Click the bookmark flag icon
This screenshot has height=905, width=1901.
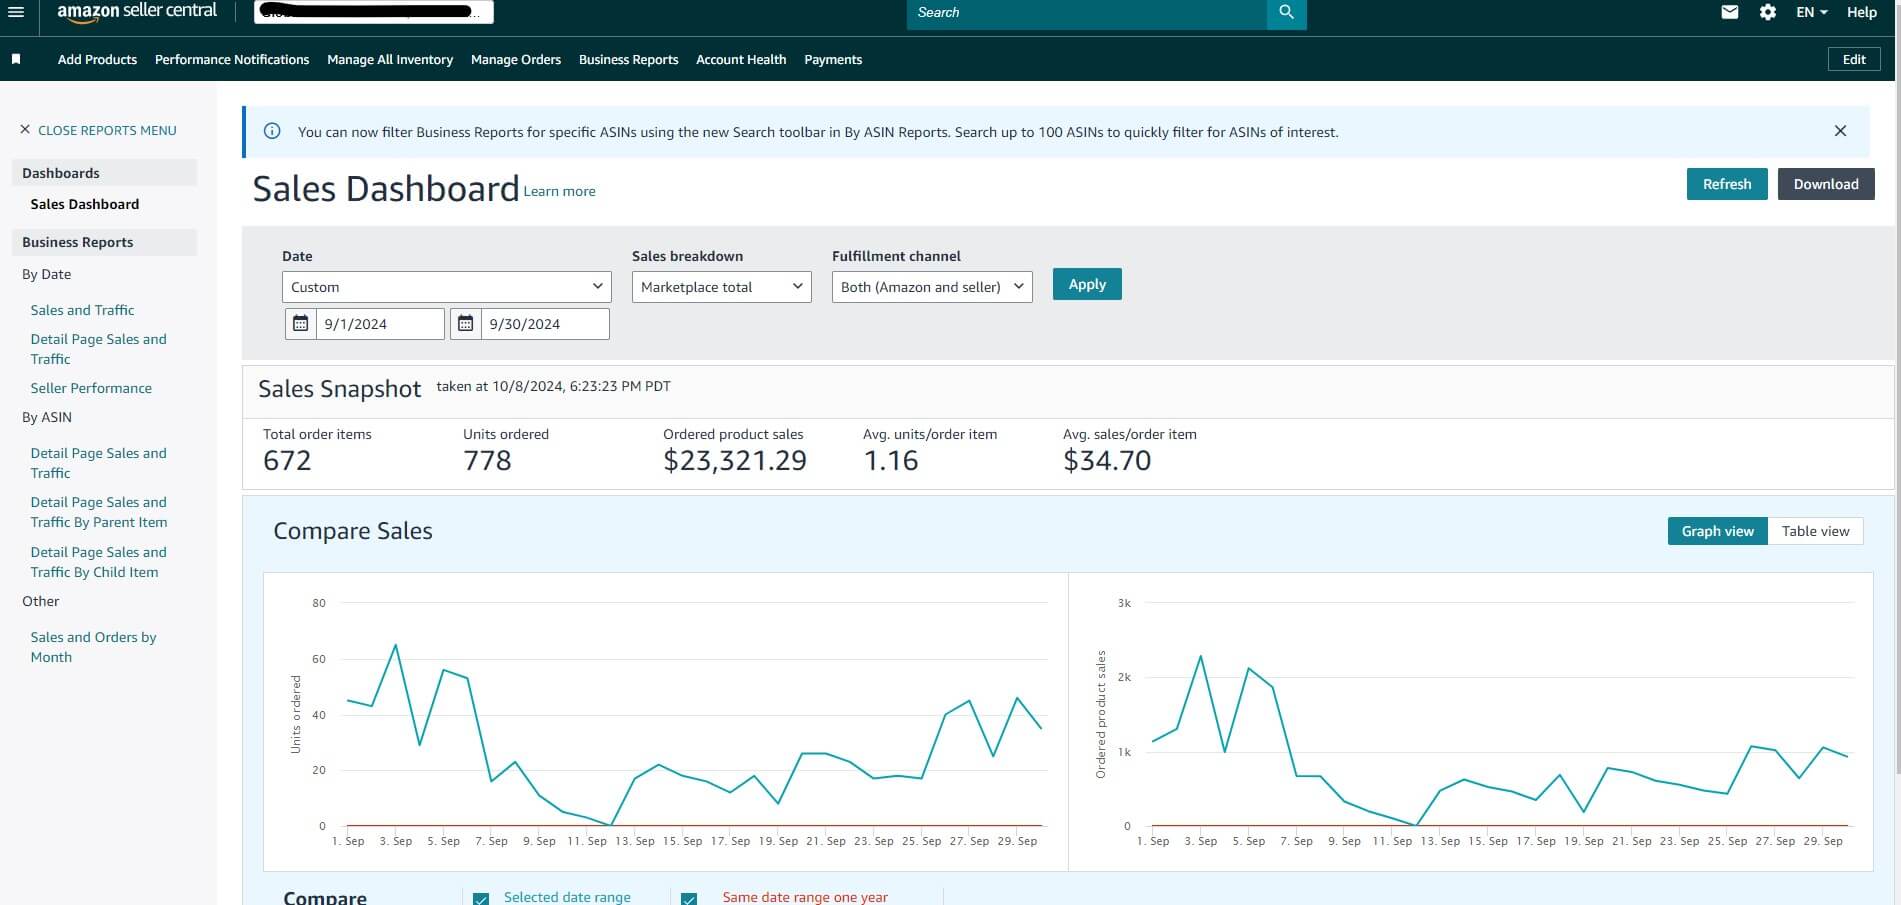coord(16,60)
